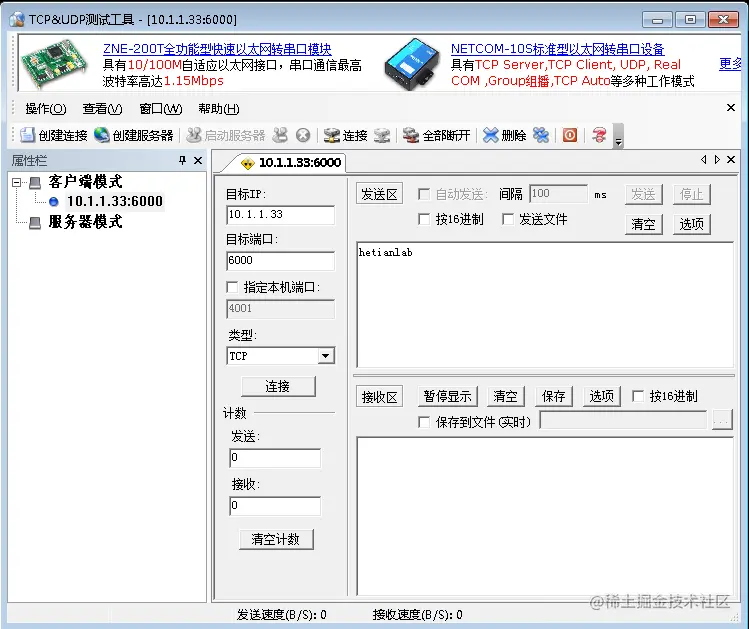Open the 操作(O) menu
The image size is (749, 629).
[x=46, y=109]
